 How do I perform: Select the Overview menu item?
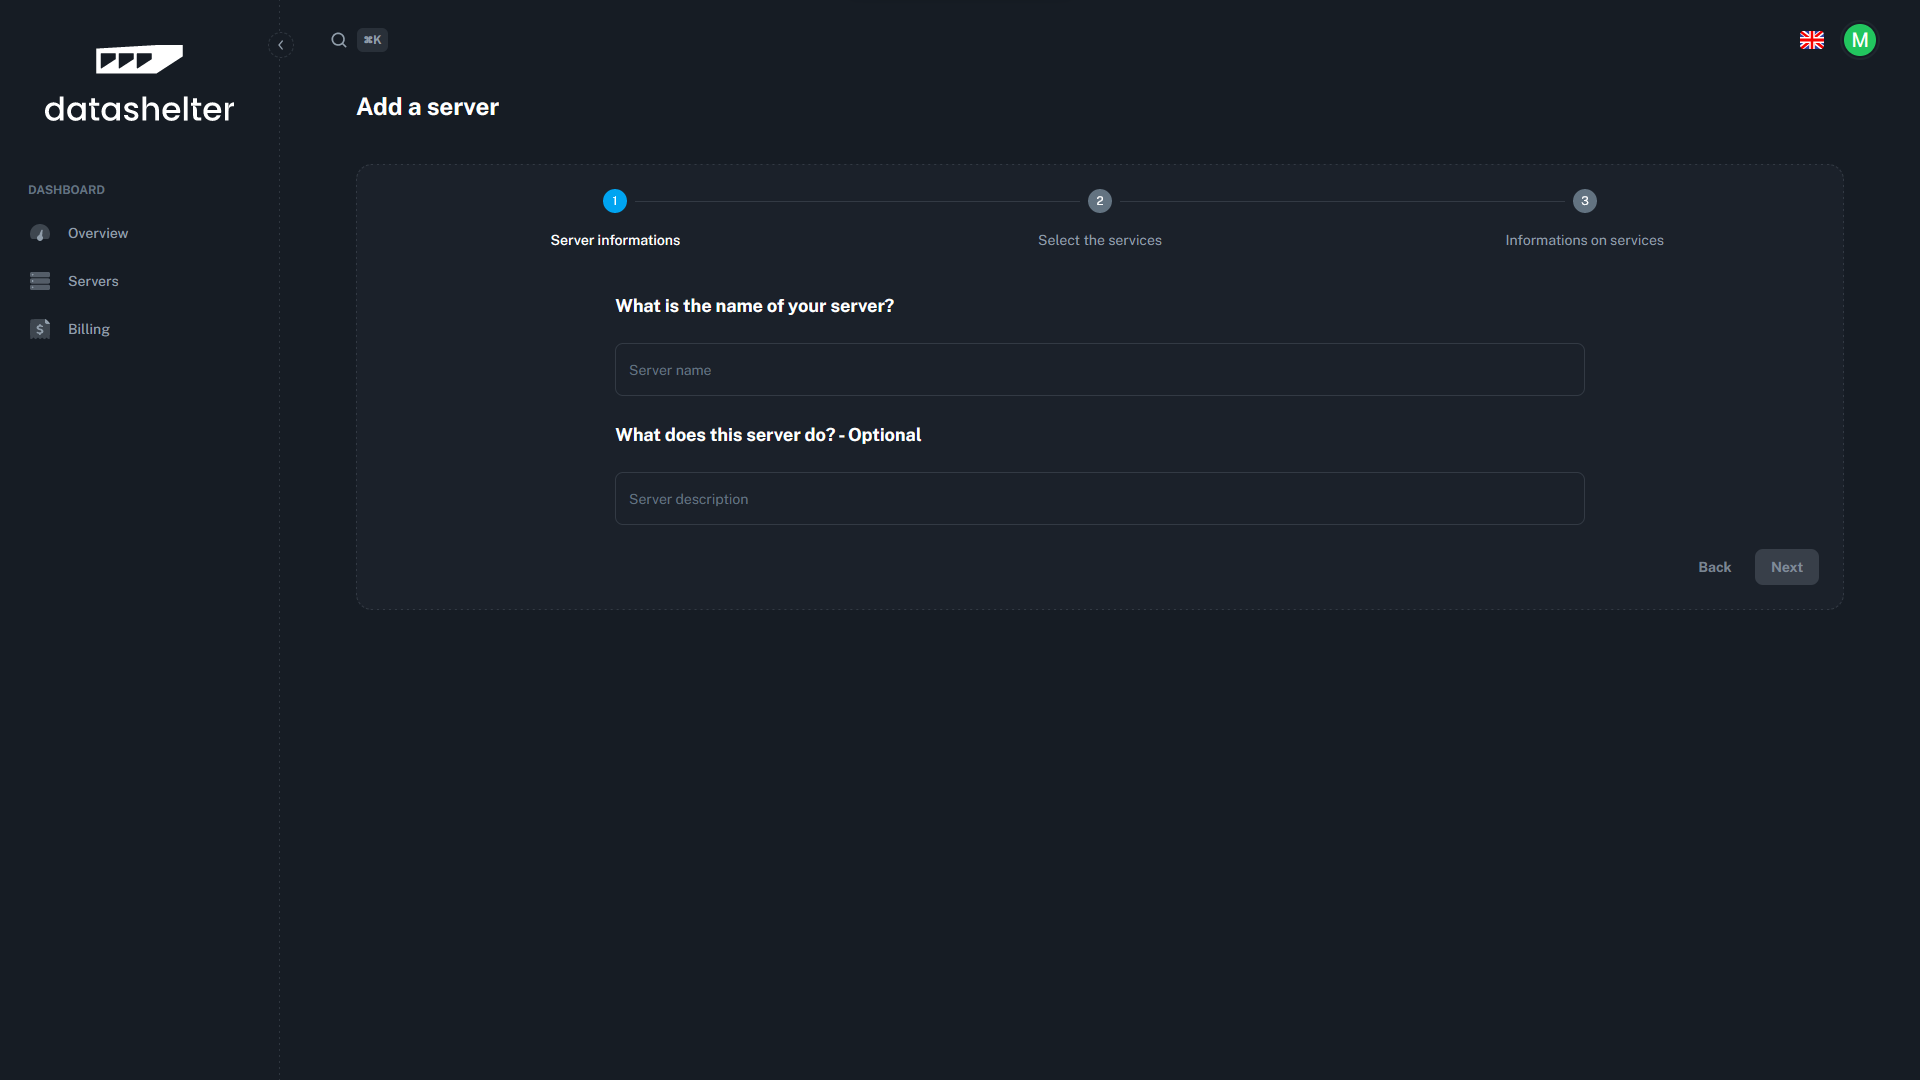tap(98, 233)
